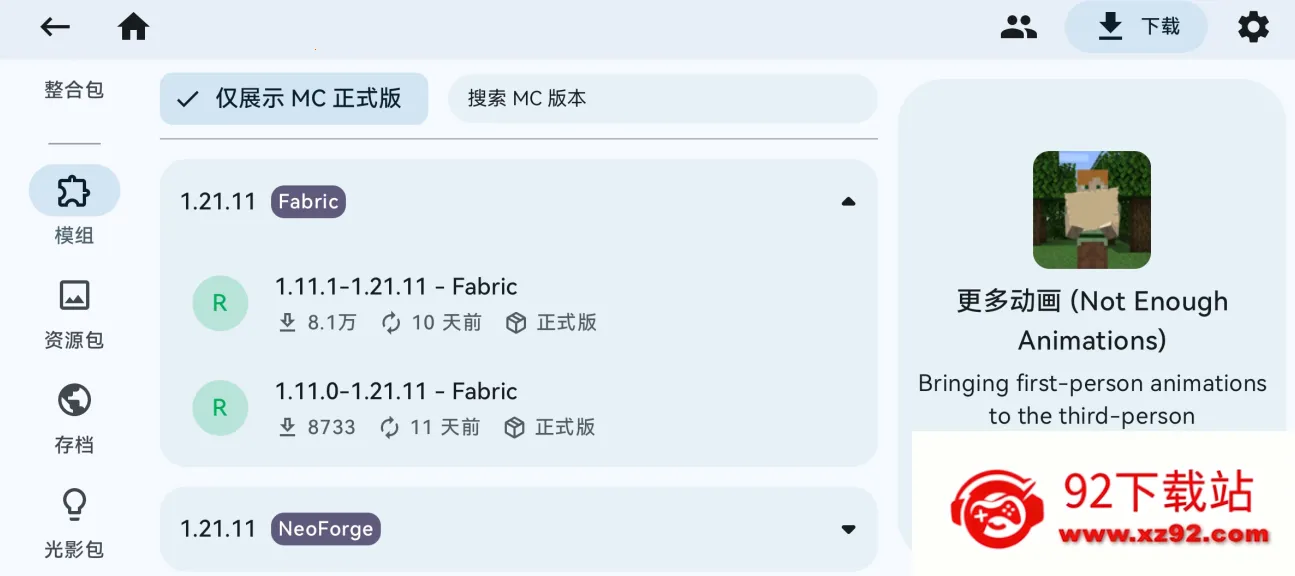The height and width of the screenshot is (576, 1295).
Task: Open the home screen icon
Action: point(133,27)
